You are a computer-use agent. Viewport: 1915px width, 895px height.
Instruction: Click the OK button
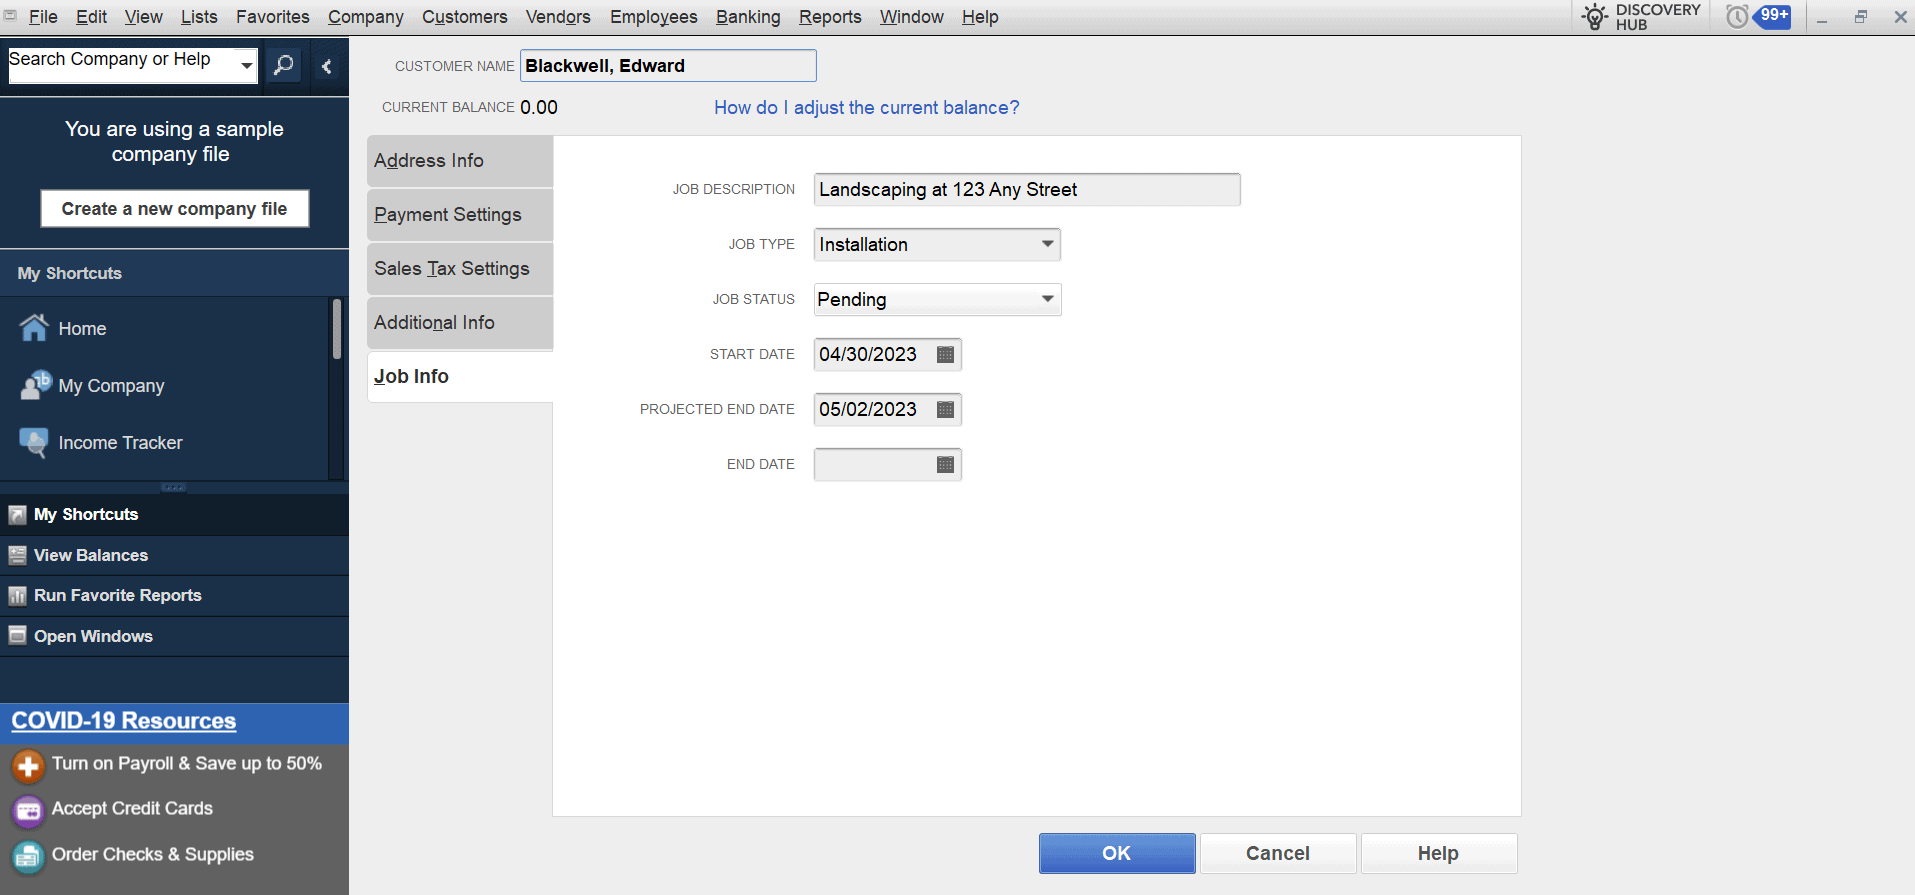pos(1117,853)
